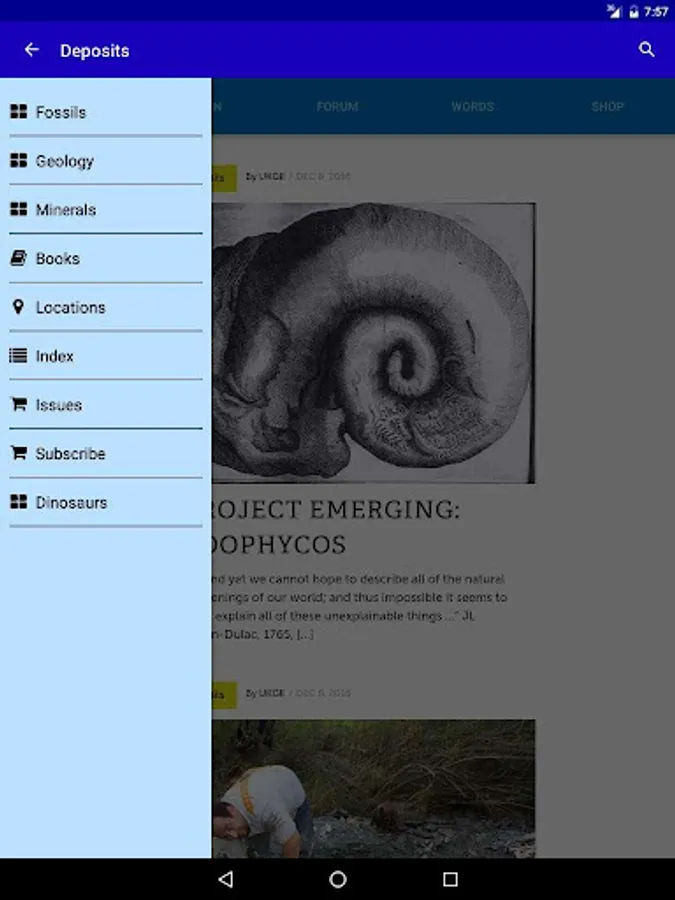Viewport: 675px width, 900px height.
Task: Open search with the magnifier icon
Action: tap(646, 50)
